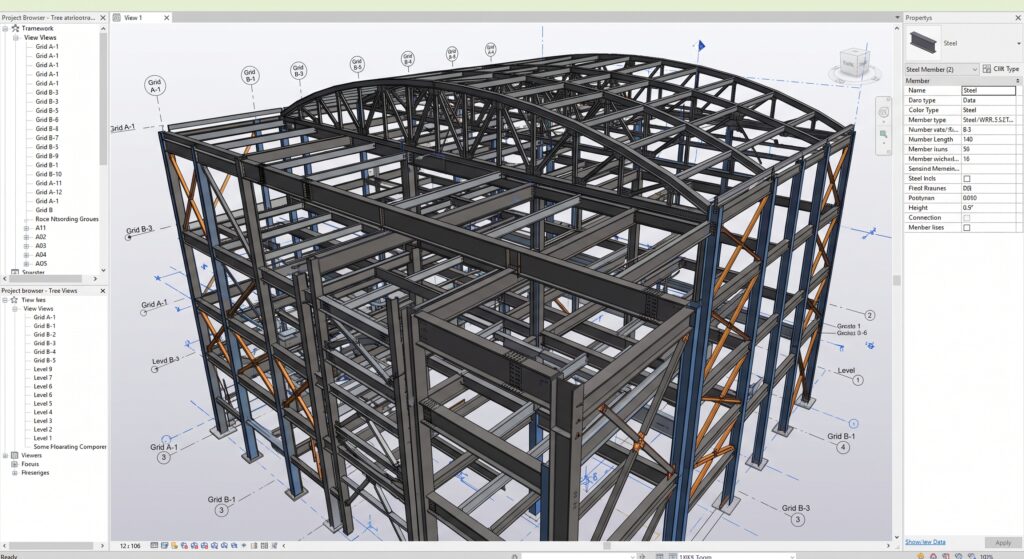Image resolution: width=1024 pixels, height=559 pixels.
Task: Click the lock 3D view icon
Action: click(224, 545)
